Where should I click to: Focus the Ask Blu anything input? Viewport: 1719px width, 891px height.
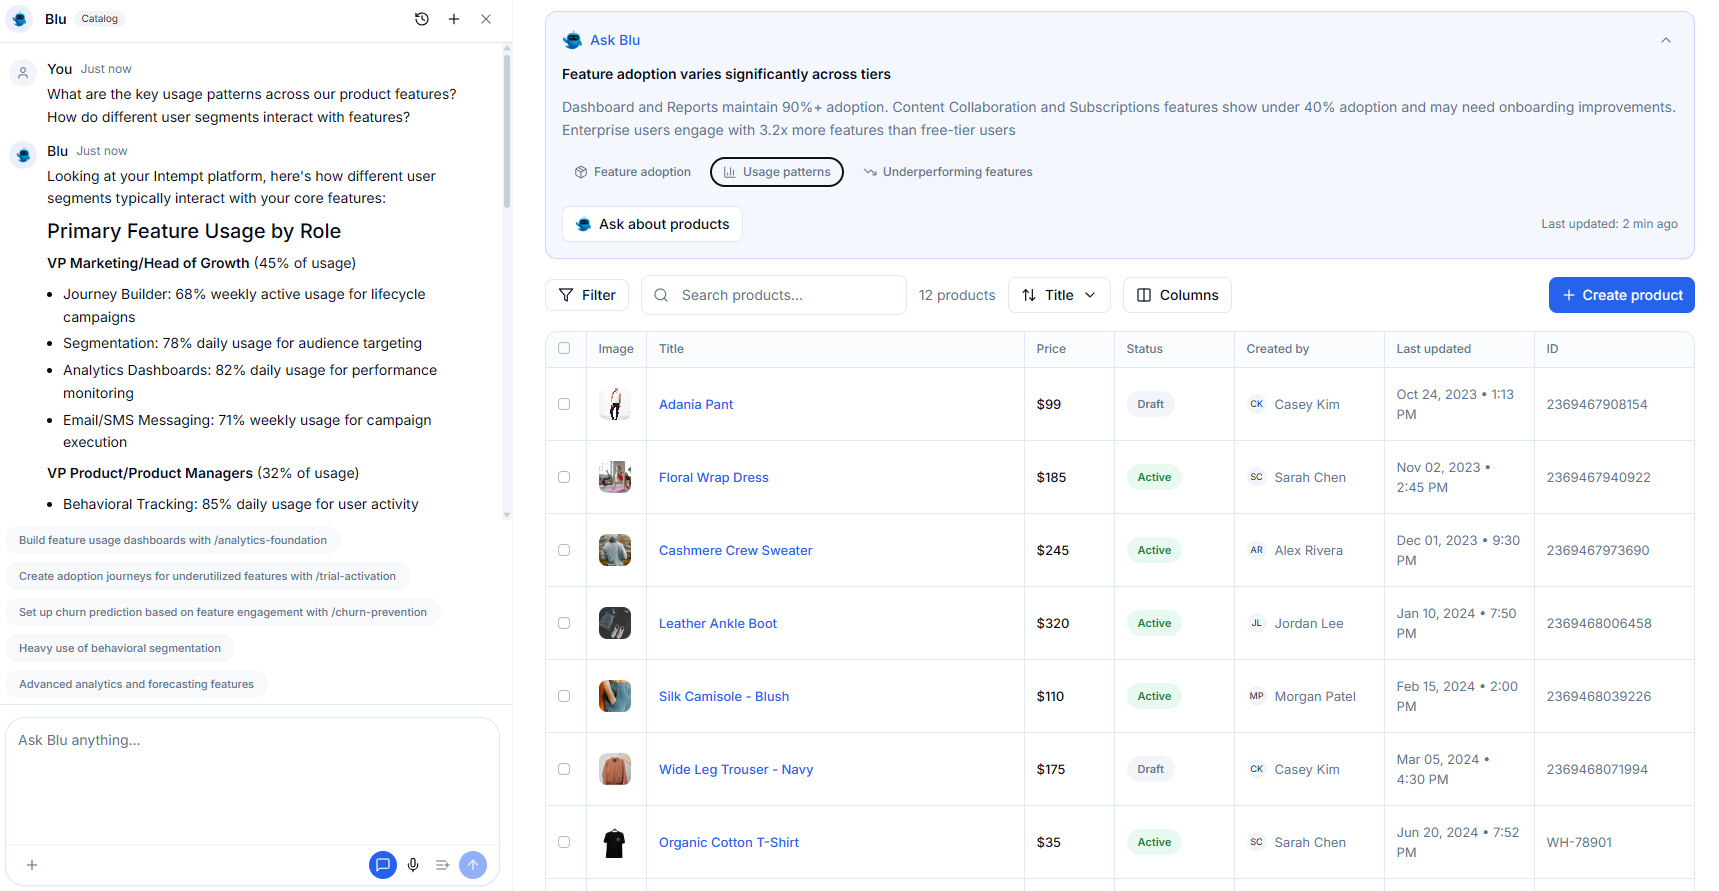click(252, 780)
